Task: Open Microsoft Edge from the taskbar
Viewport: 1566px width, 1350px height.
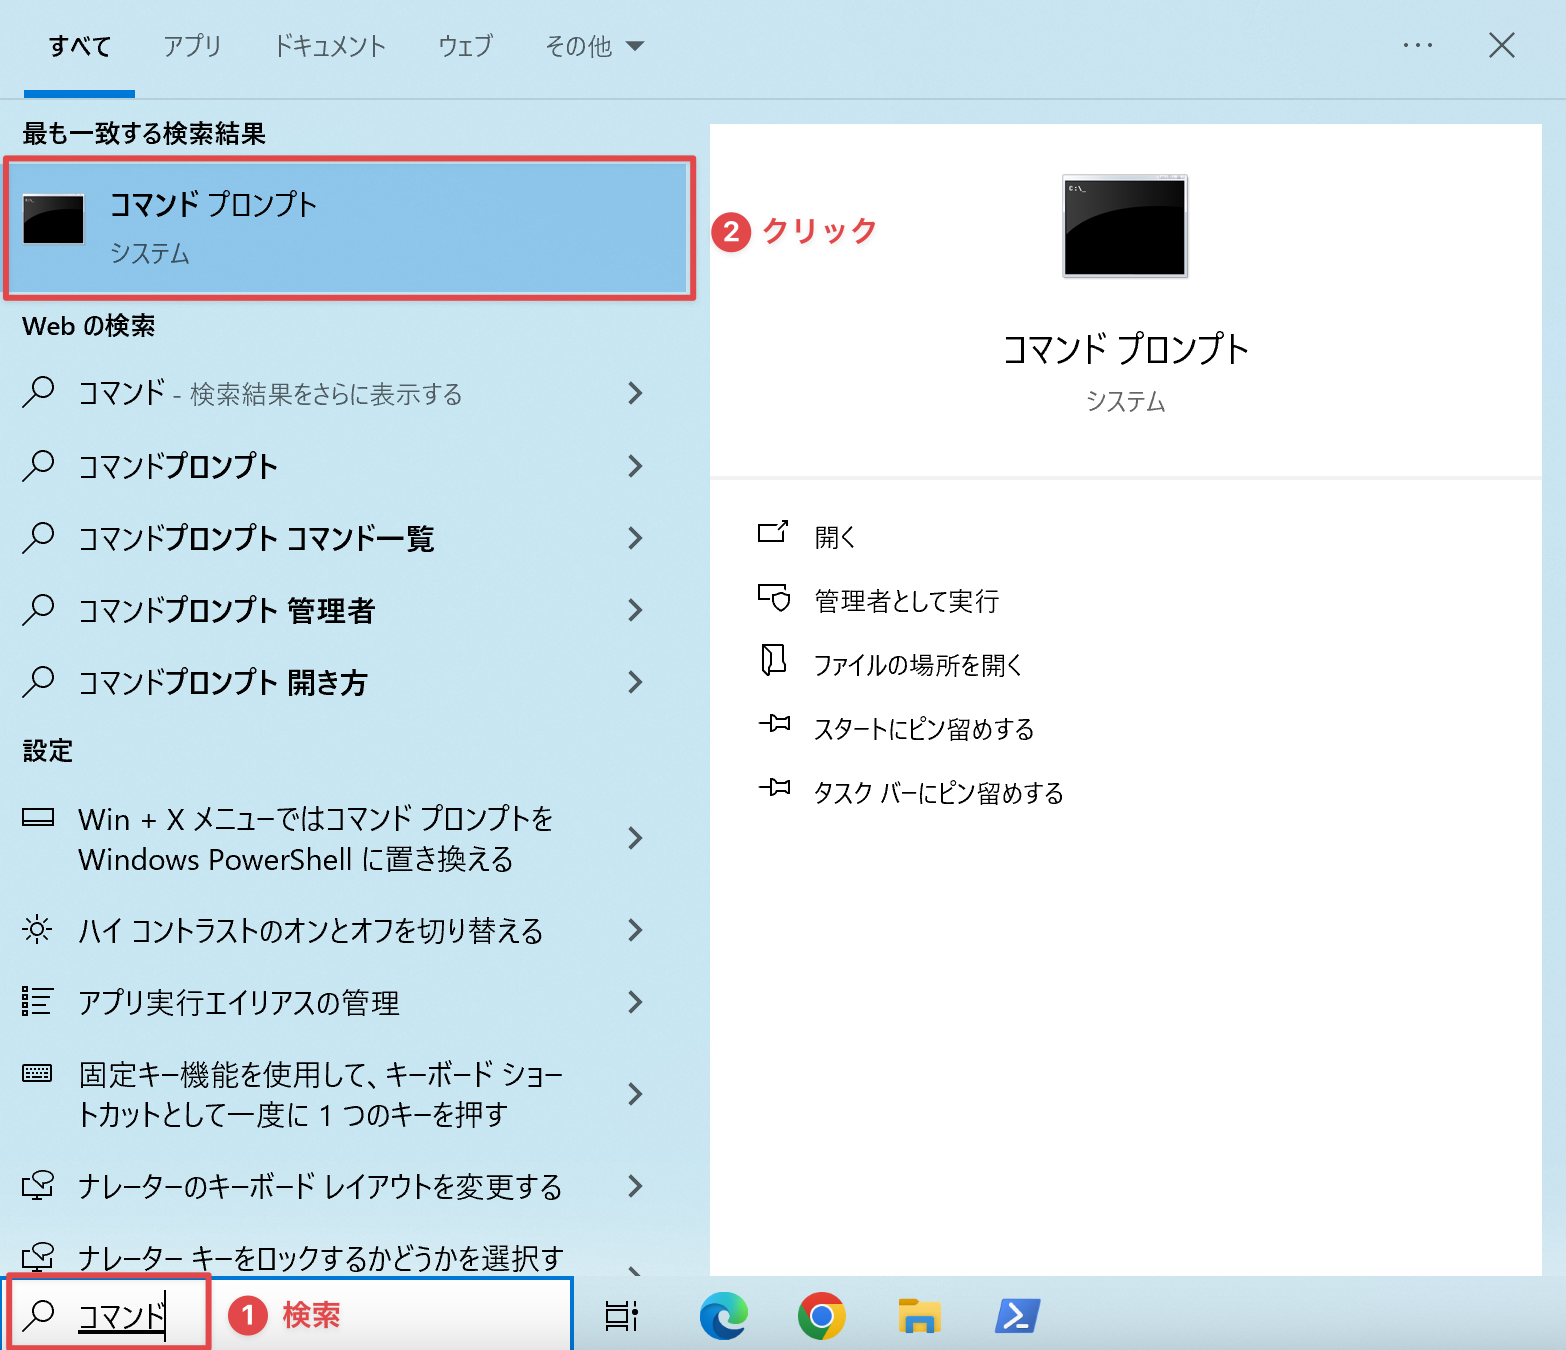Action: (x=723, y=1316)
